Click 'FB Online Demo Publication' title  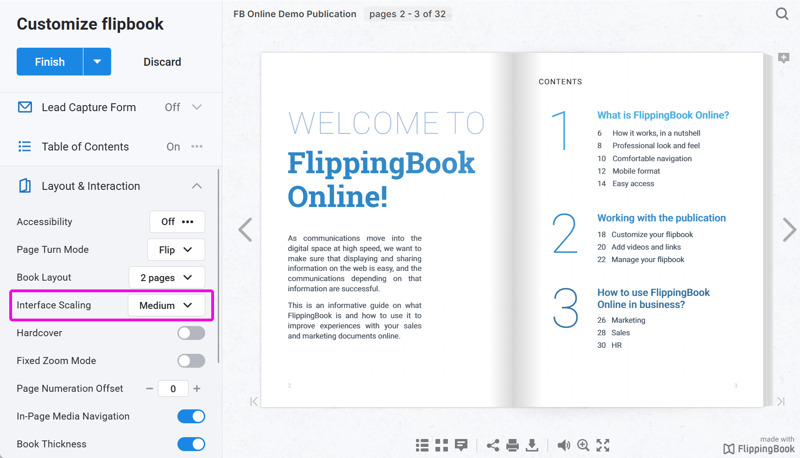[295, 14]
